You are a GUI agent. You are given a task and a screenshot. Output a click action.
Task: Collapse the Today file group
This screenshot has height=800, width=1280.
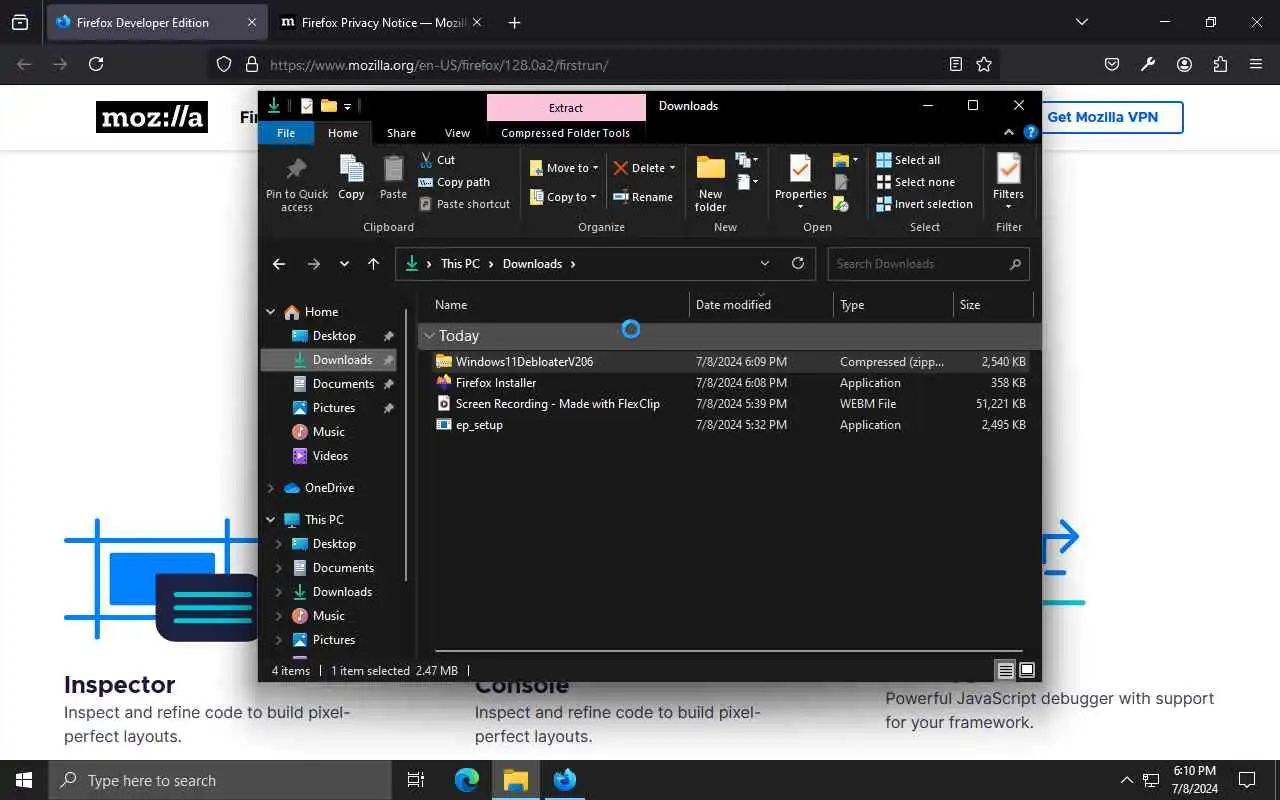(x=429, y=336)
